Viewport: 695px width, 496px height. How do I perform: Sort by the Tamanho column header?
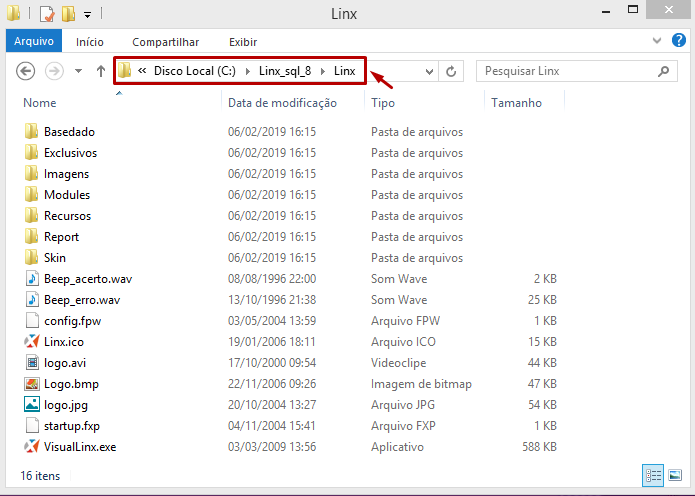tap(516, 103)
